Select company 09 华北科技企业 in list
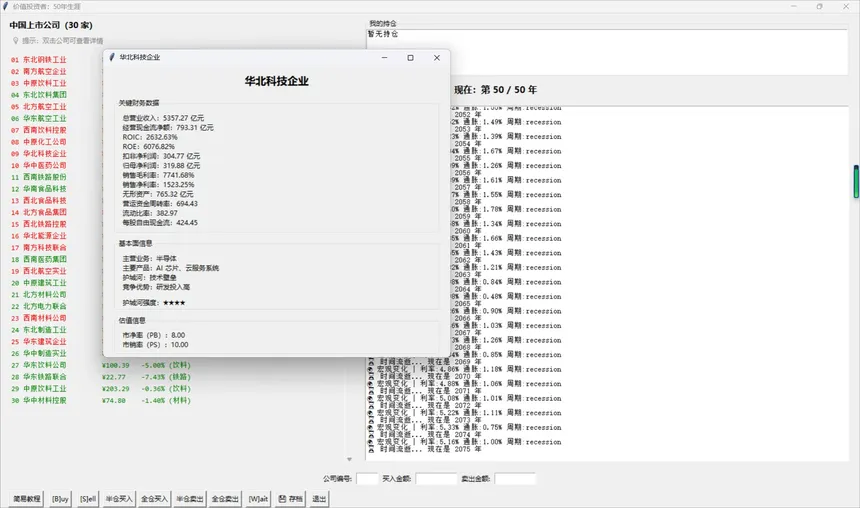 (39, 154)
